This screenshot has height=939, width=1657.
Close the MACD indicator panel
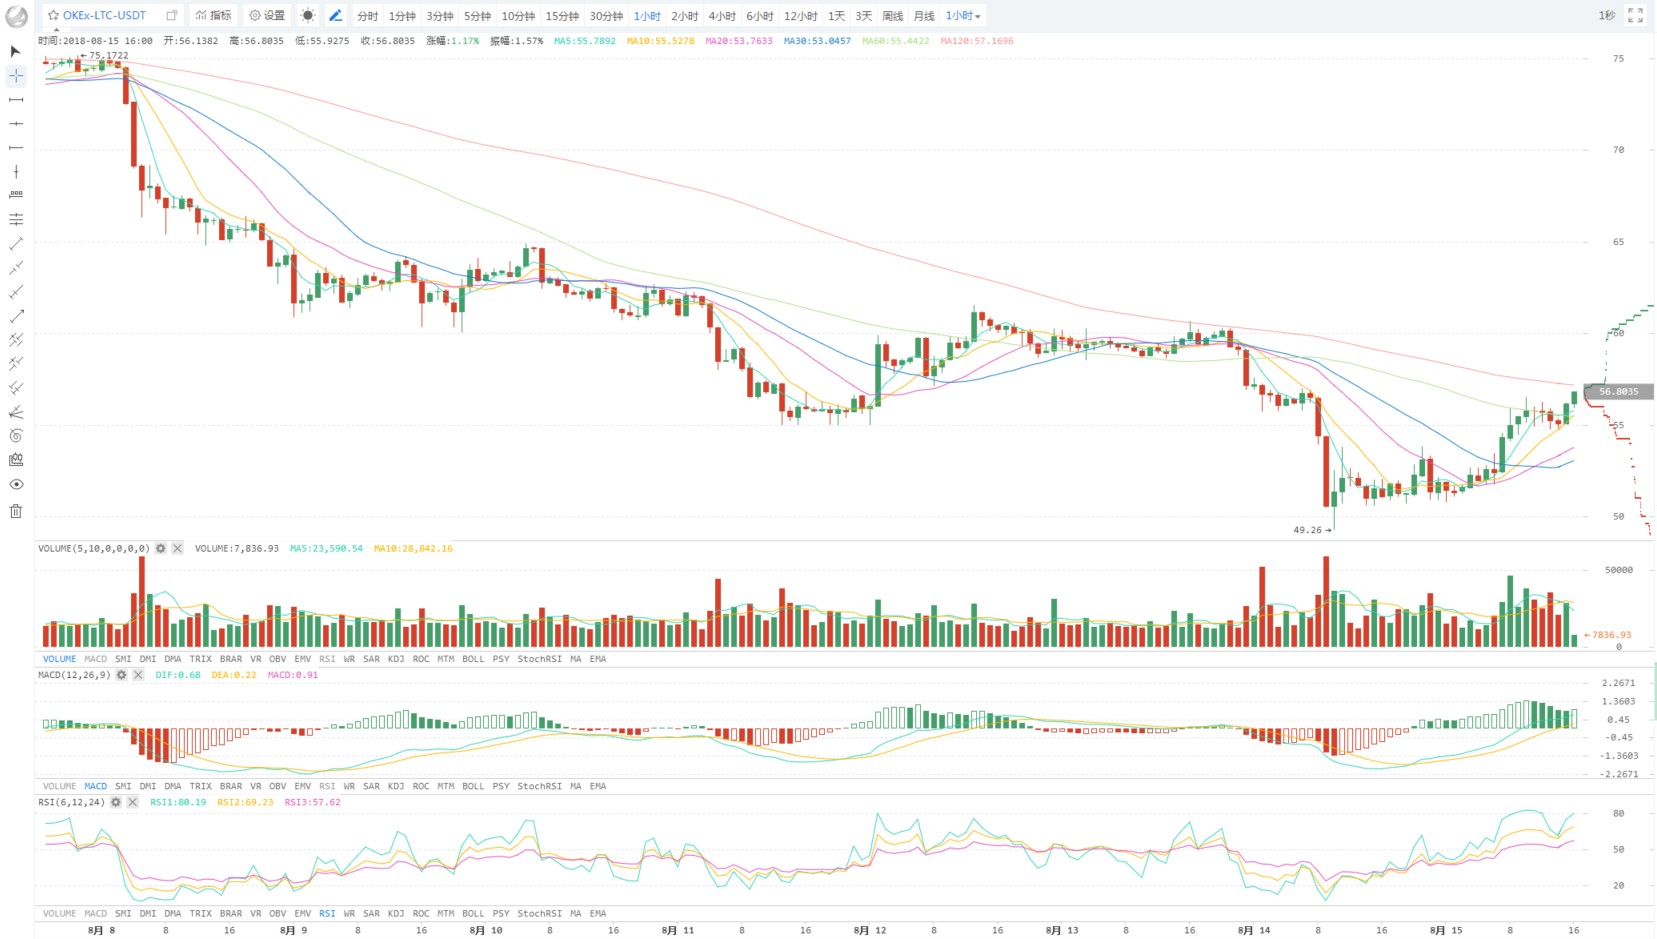pyautogui.click(x=138, y=675)
